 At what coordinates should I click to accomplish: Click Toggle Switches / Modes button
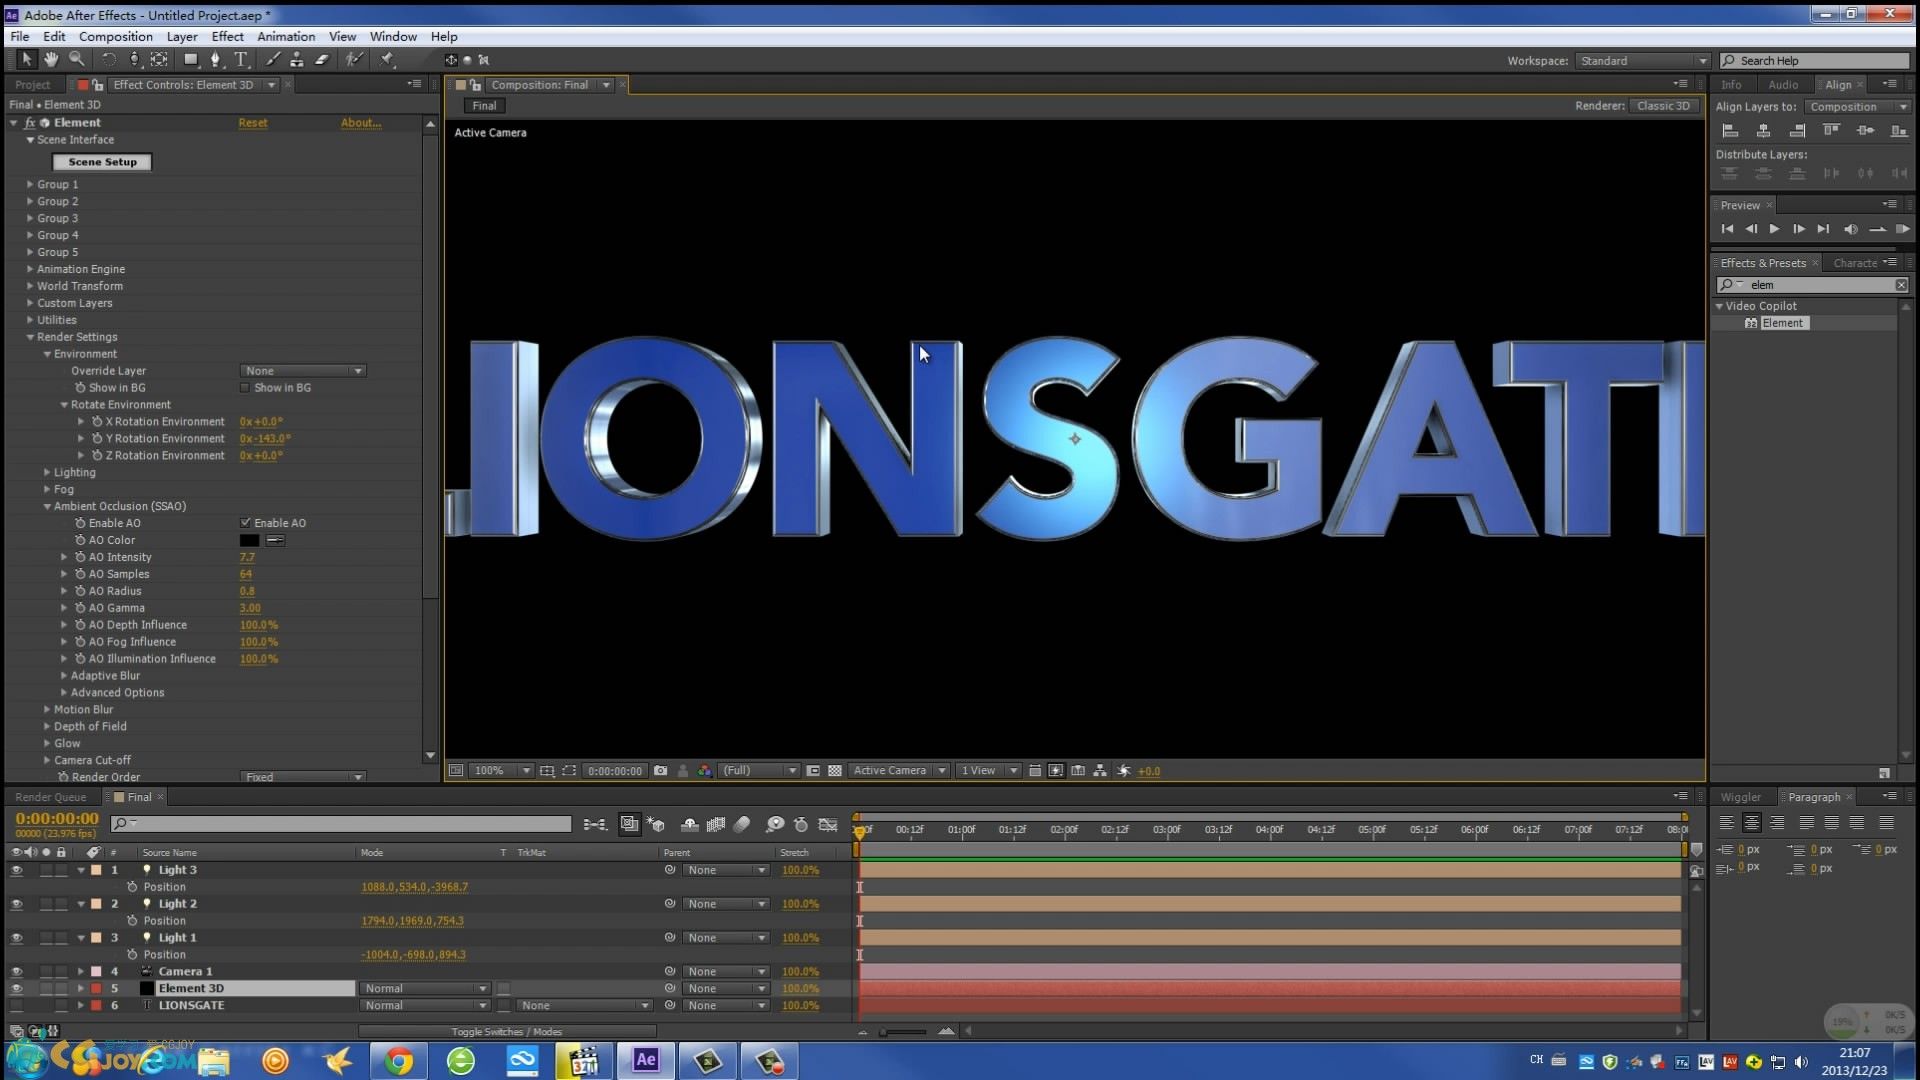506,1032
